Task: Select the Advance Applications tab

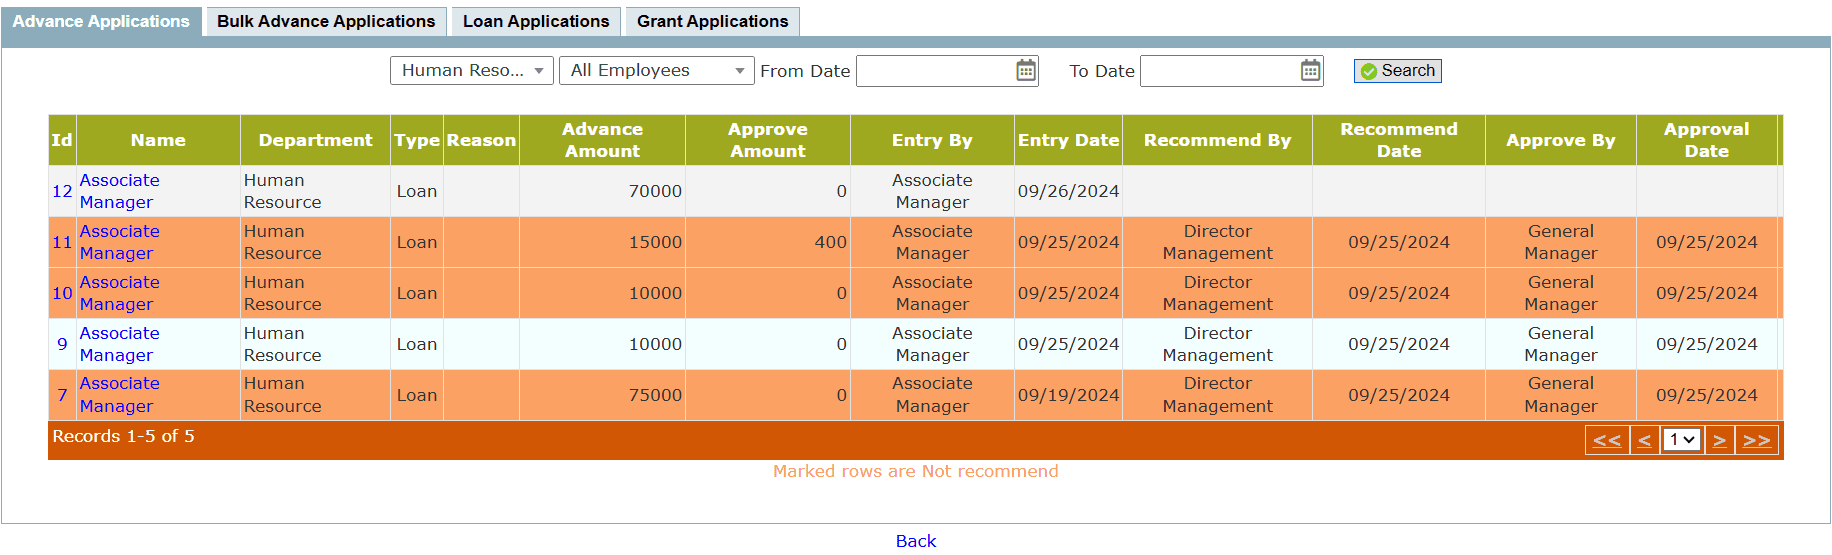Action: point(101,21)
